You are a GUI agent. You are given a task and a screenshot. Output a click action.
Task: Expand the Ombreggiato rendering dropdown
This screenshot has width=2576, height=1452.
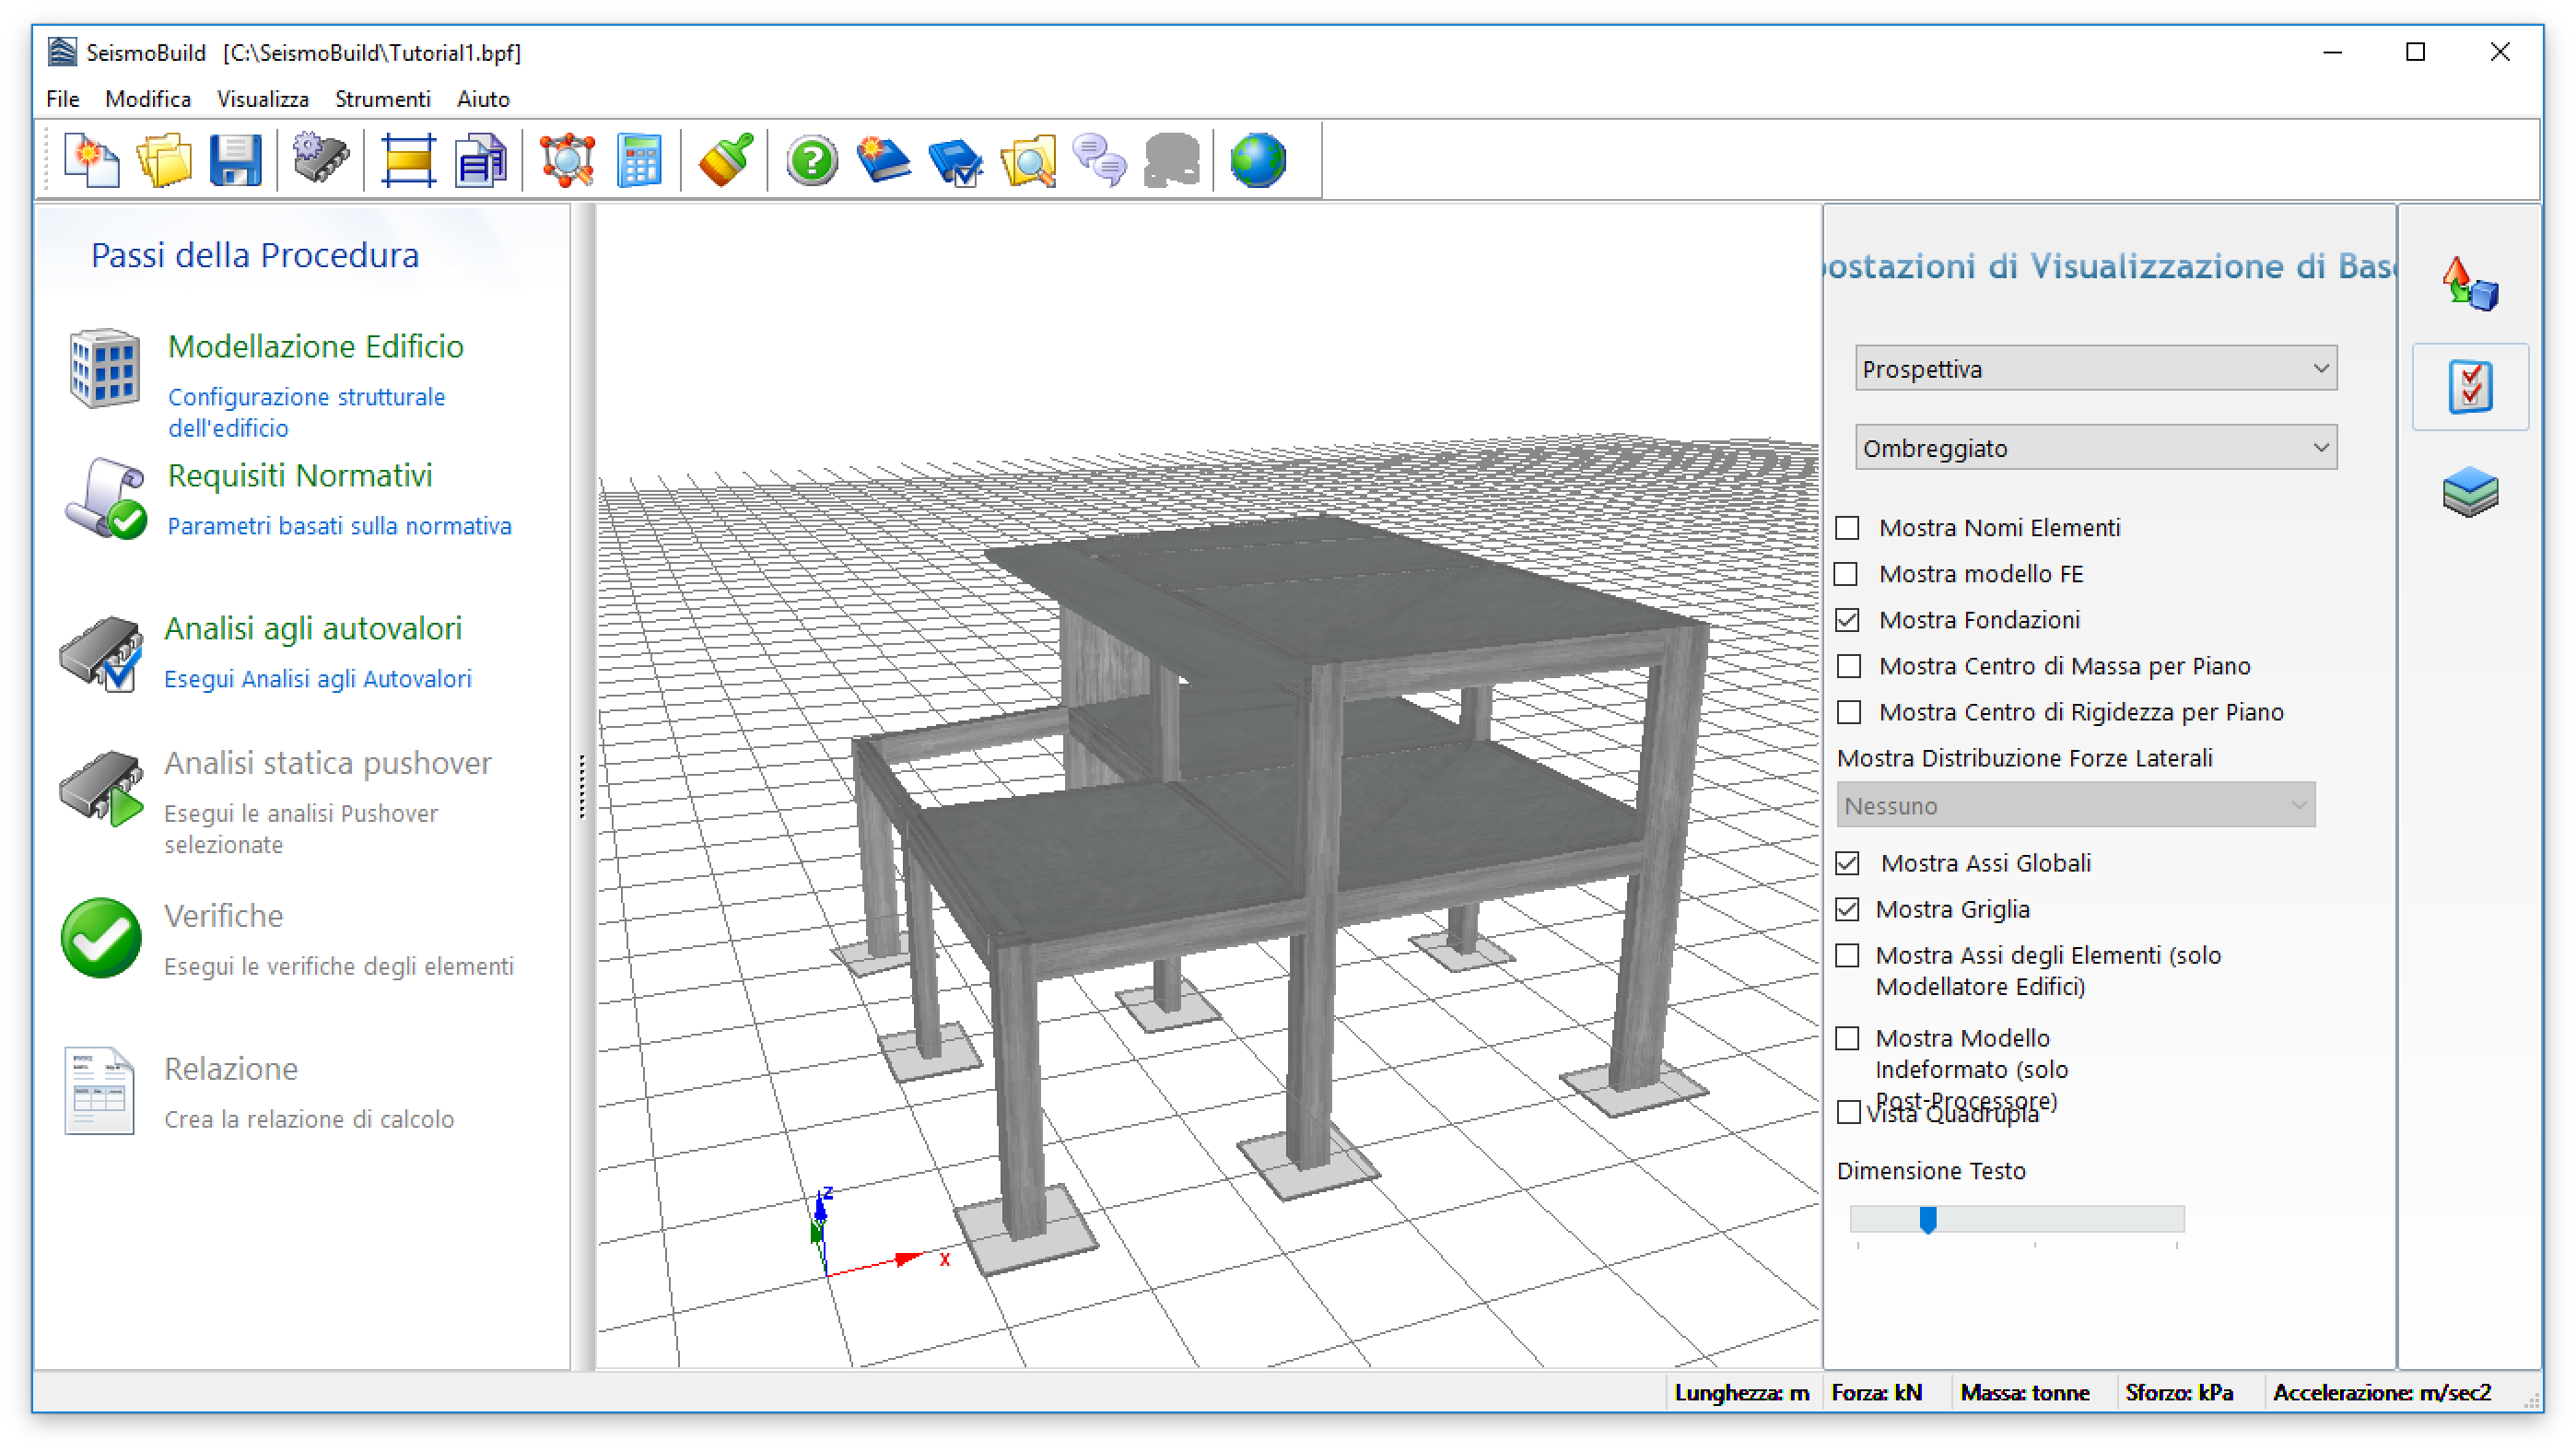tap(2095, 448)
